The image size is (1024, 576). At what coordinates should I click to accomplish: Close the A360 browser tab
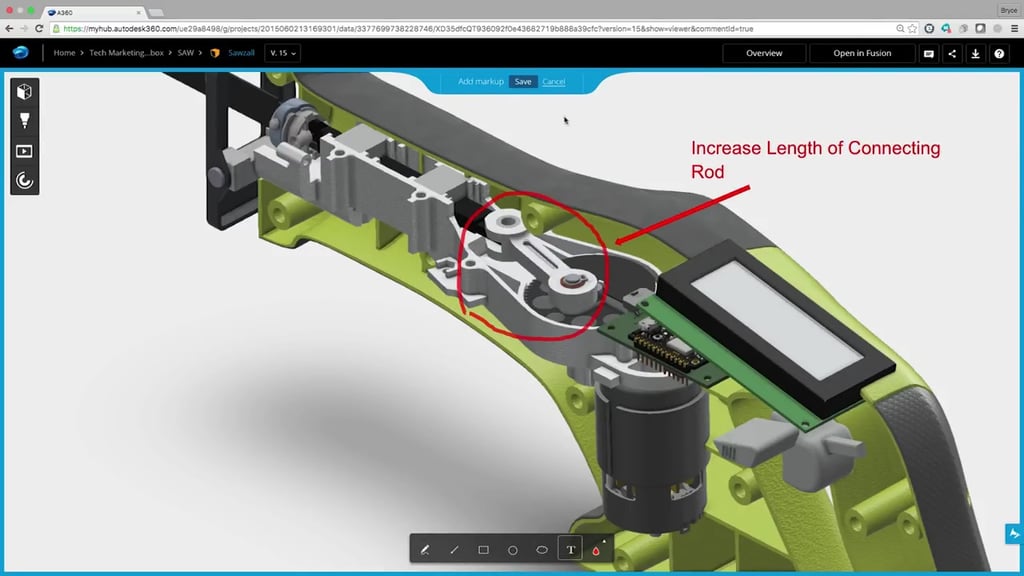click(138, 12)
